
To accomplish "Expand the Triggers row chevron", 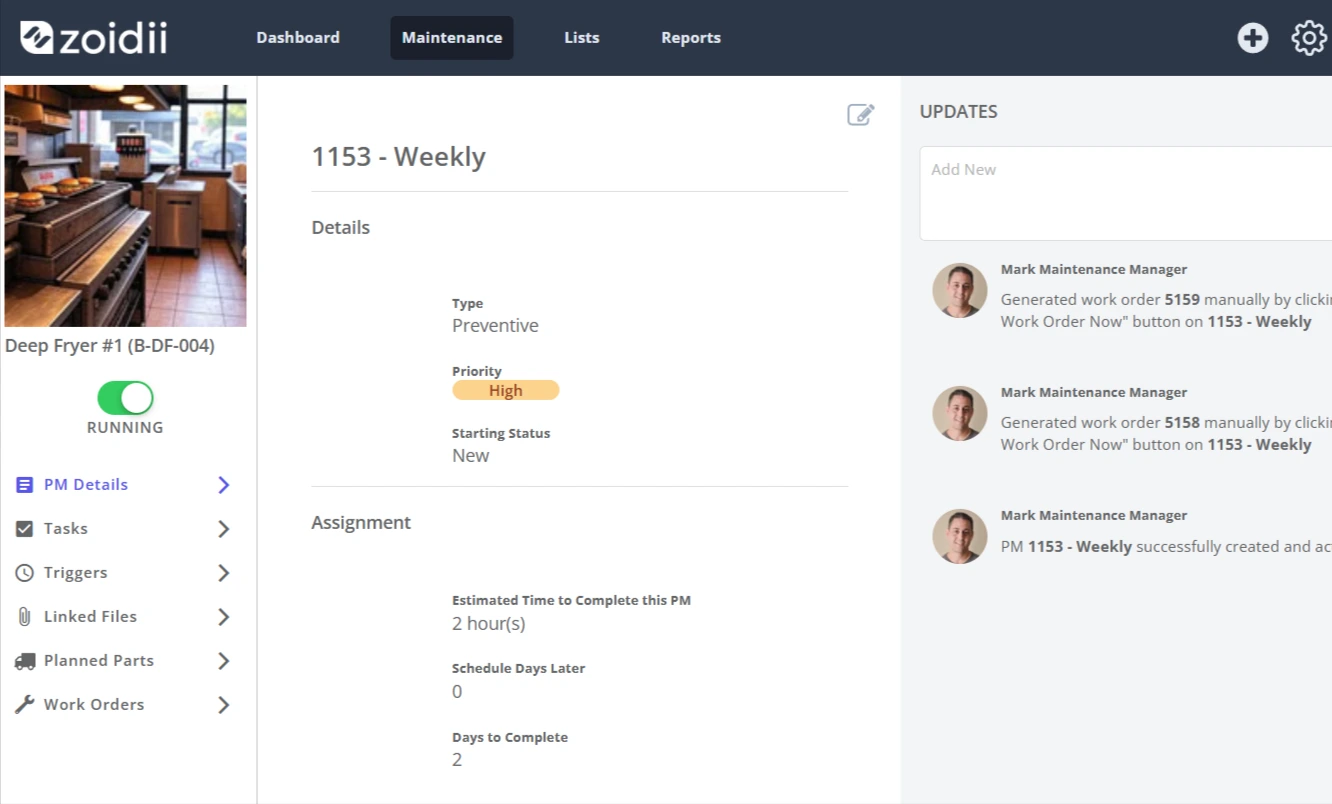I will (x=224, y=572).
